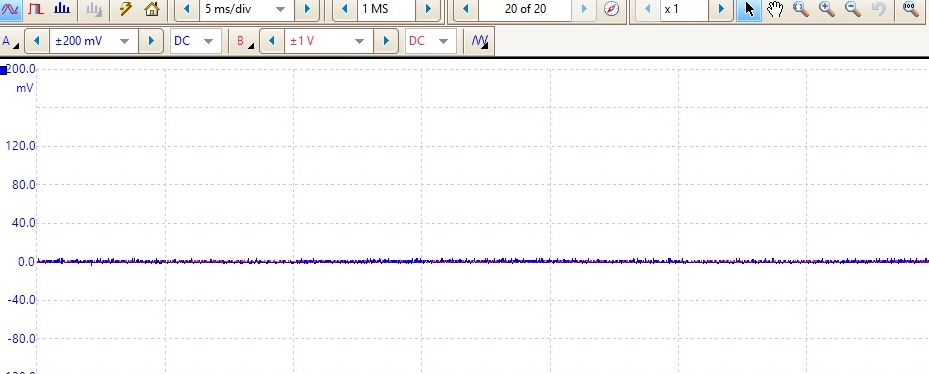Decrease the x 1 zoom factor

point(648,9)
